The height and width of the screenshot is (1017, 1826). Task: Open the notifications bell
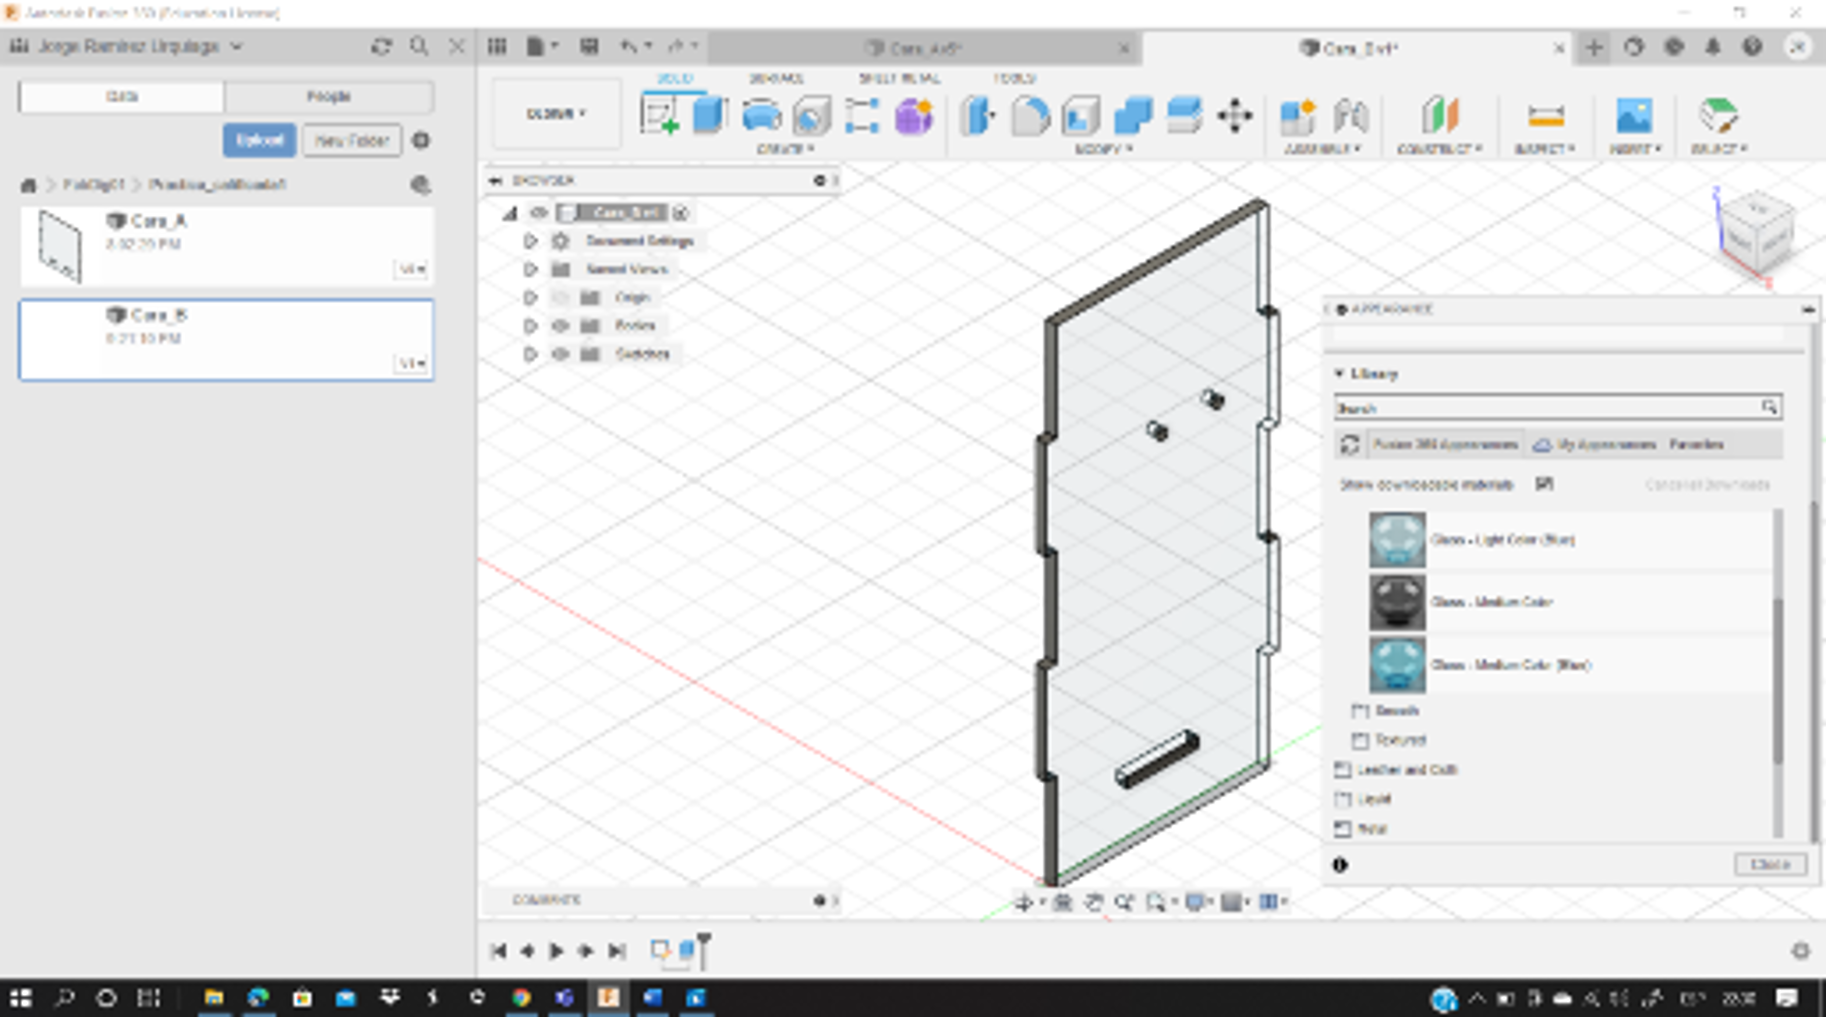1713,47
